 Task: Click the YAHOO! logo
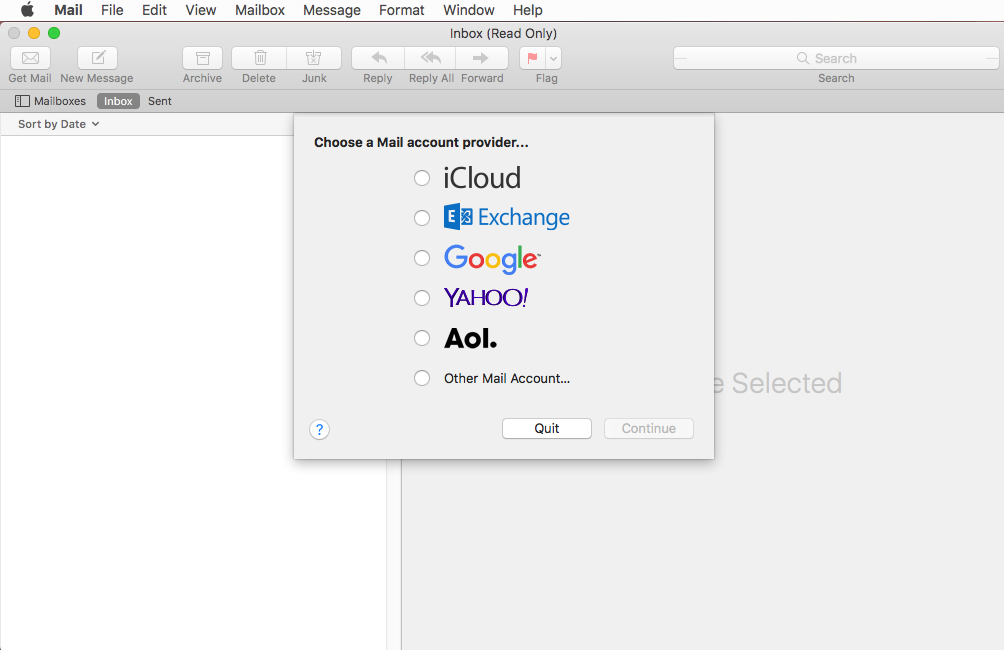pos(486,298)
